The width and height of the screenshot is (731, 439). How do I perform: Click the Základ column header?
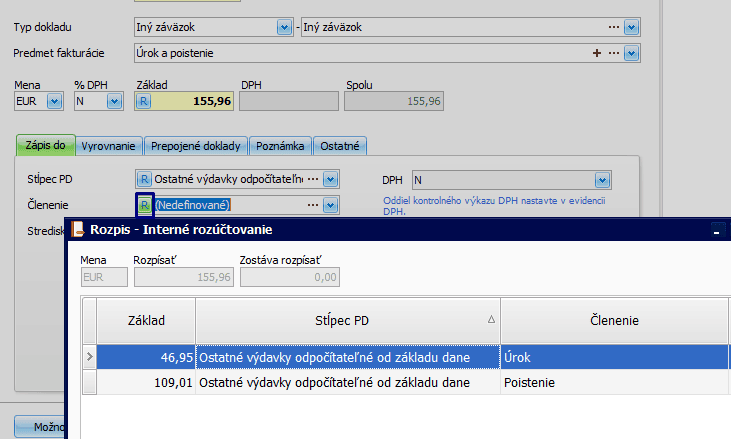click(x=146, y=320)
